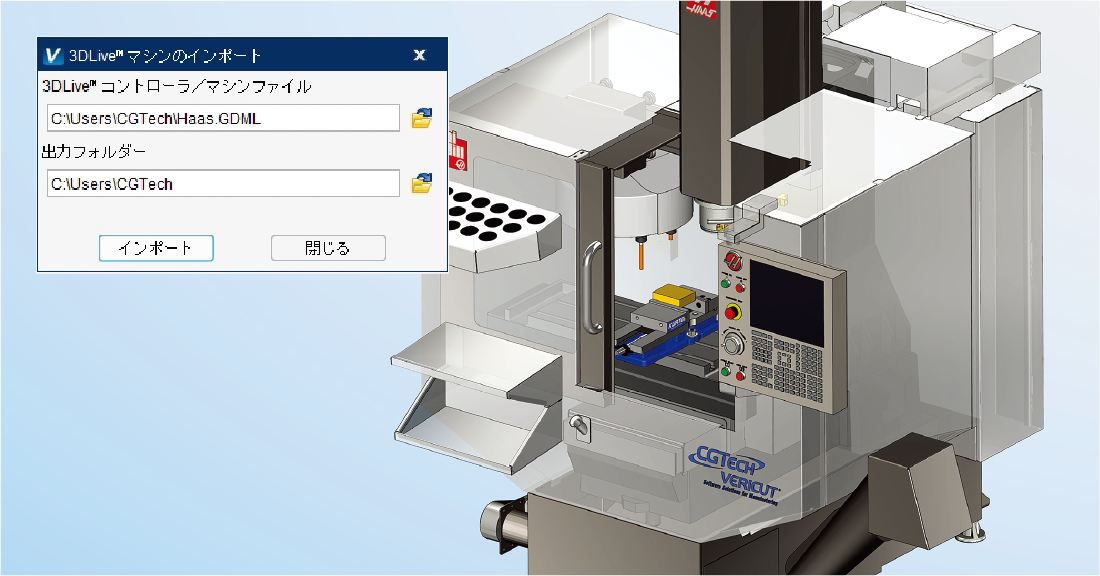Click the 出力フォルダー label
The width and height of the screenshot is (1100, 576).
pyautogui.click(x=94, y=152)
